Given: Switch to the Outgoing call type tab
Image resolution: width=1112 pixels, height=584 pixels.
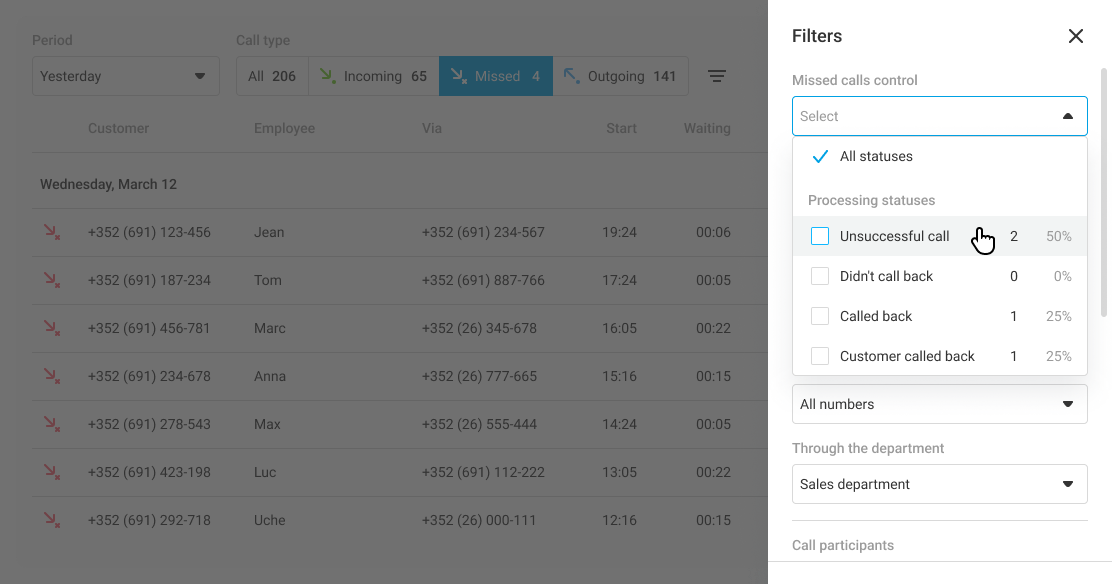Looking at the screenshot, I should [x=620, y=76].
